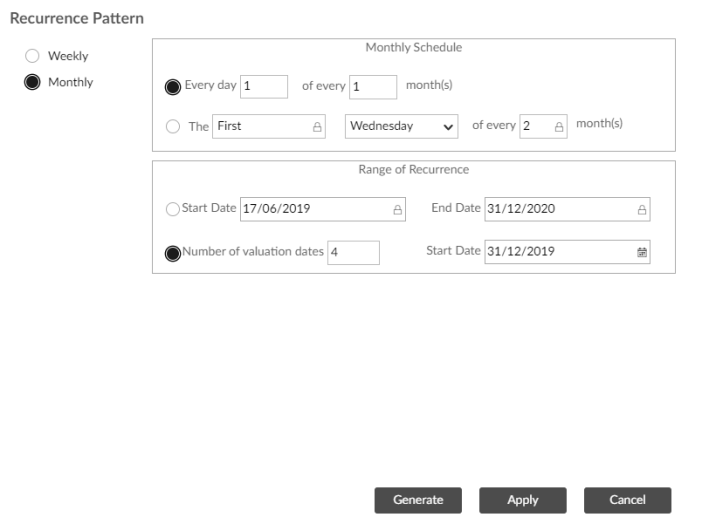
Task: Click the lock icon beside every 2 months
Action: [558, 127]
